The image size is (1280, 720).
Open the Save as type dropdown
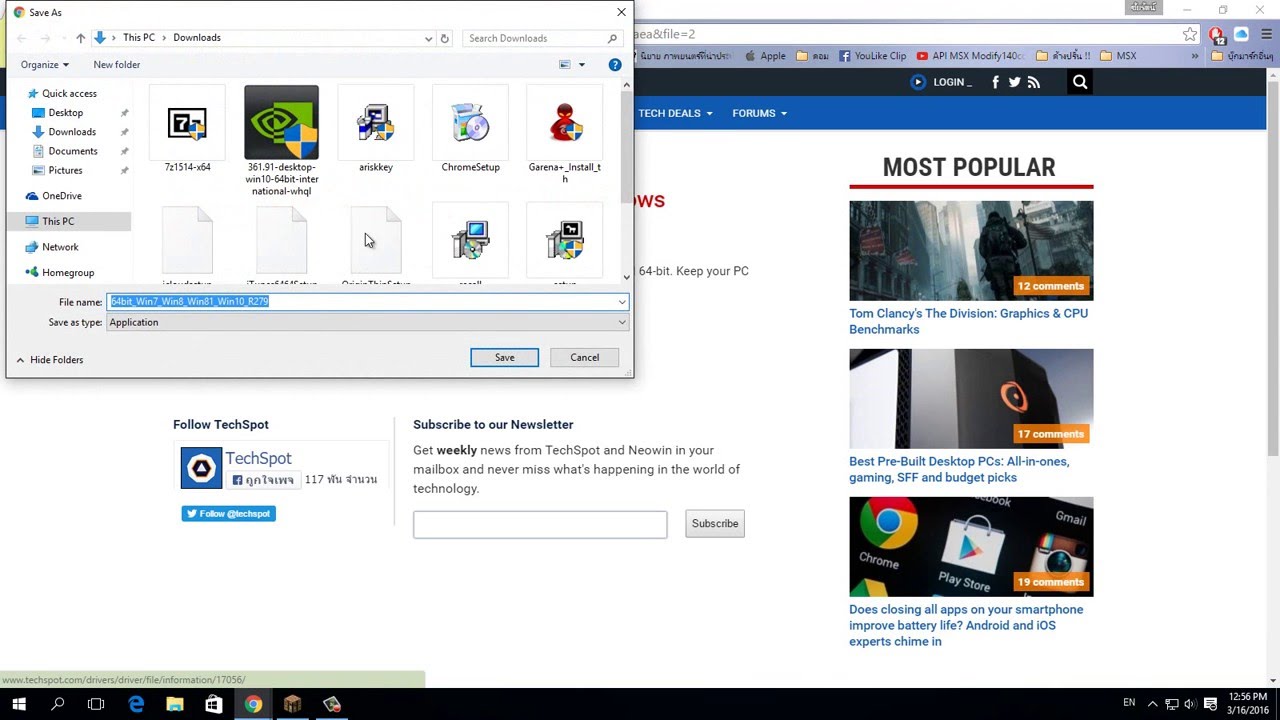tap(621, 323)
